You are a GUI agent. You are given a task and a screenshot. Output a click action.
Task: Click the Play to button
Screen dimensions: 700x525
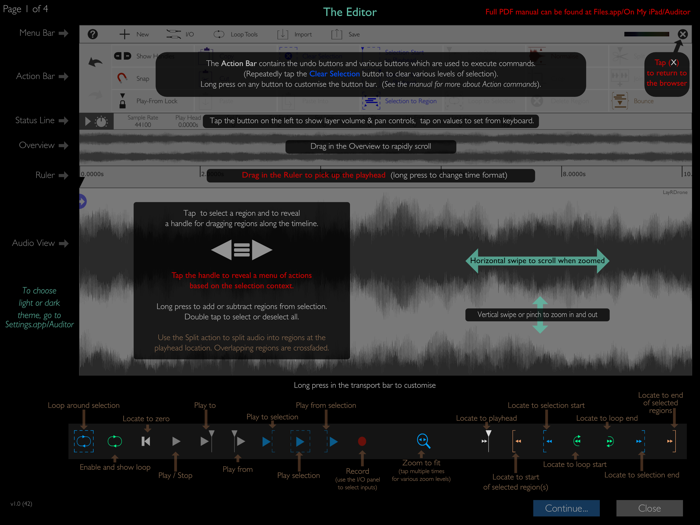(207, 441)
